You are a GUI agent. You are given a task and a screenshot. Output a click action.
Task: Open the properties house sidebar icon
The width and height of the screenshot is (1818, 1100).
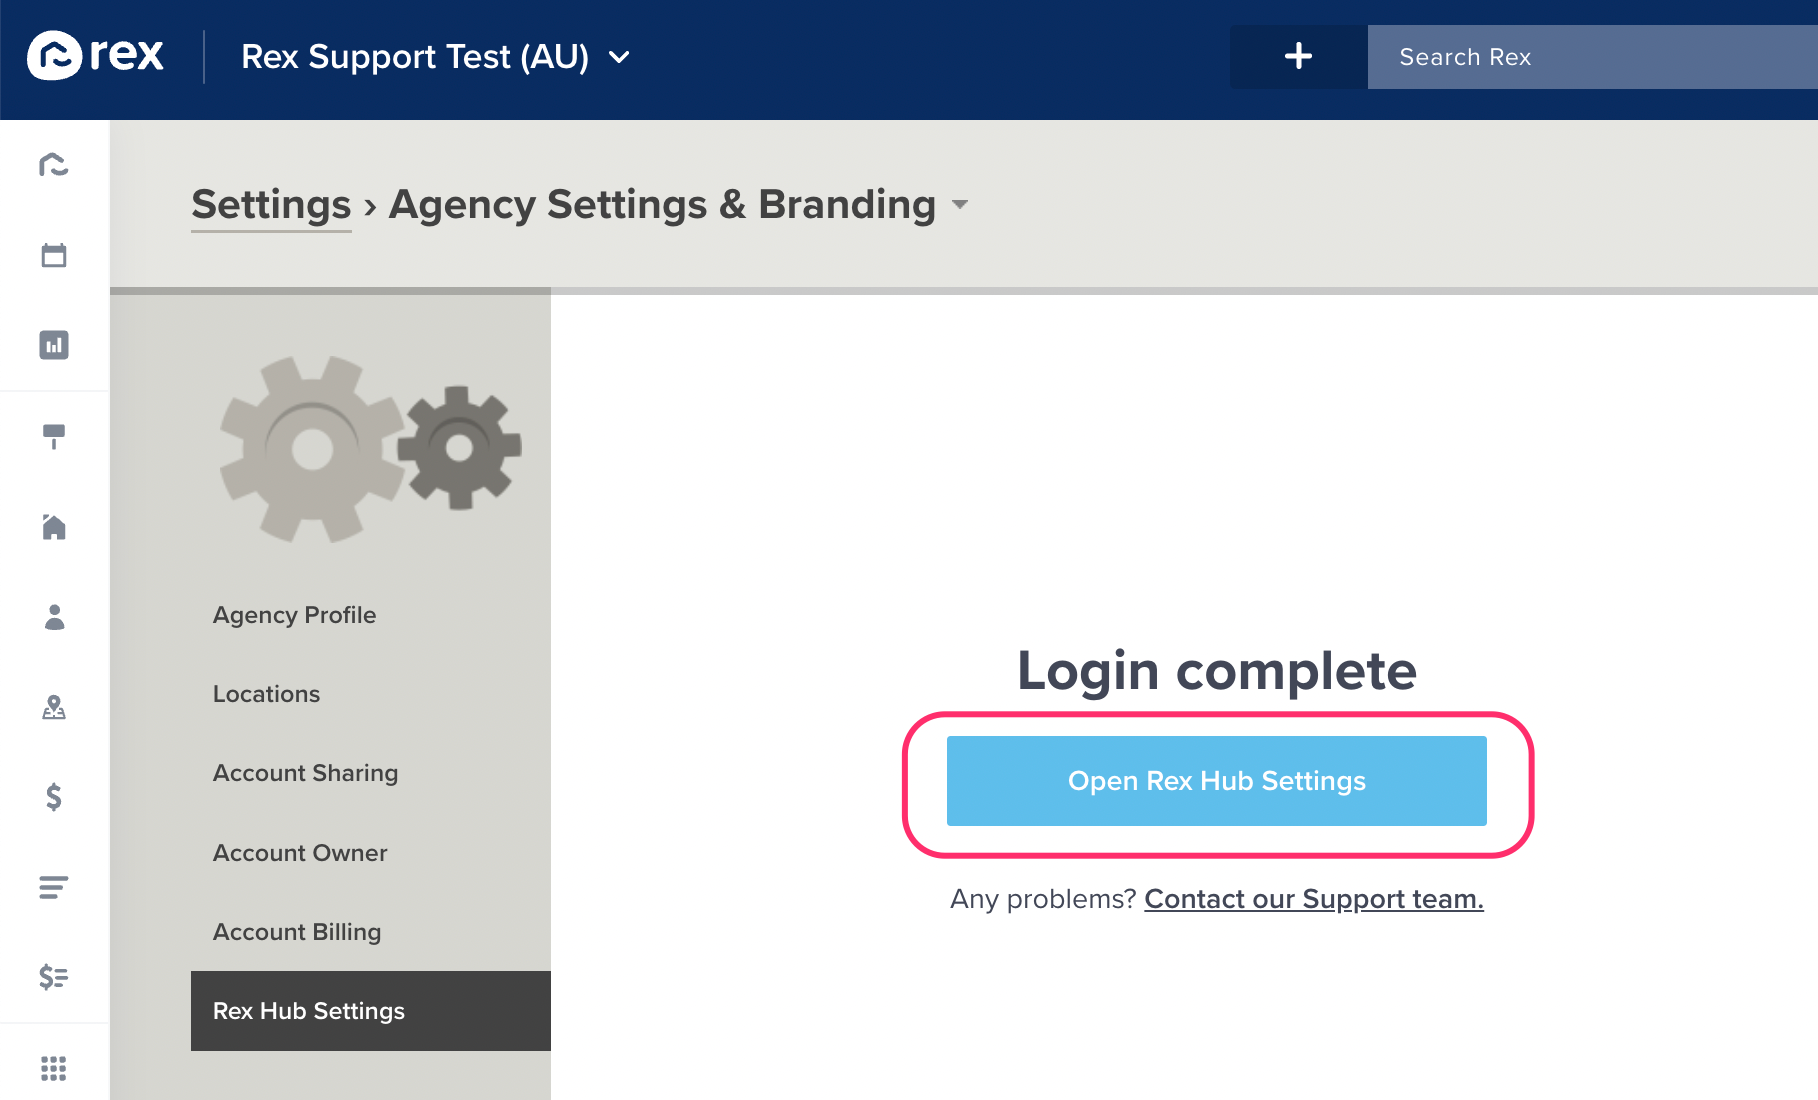click(54, 526)
